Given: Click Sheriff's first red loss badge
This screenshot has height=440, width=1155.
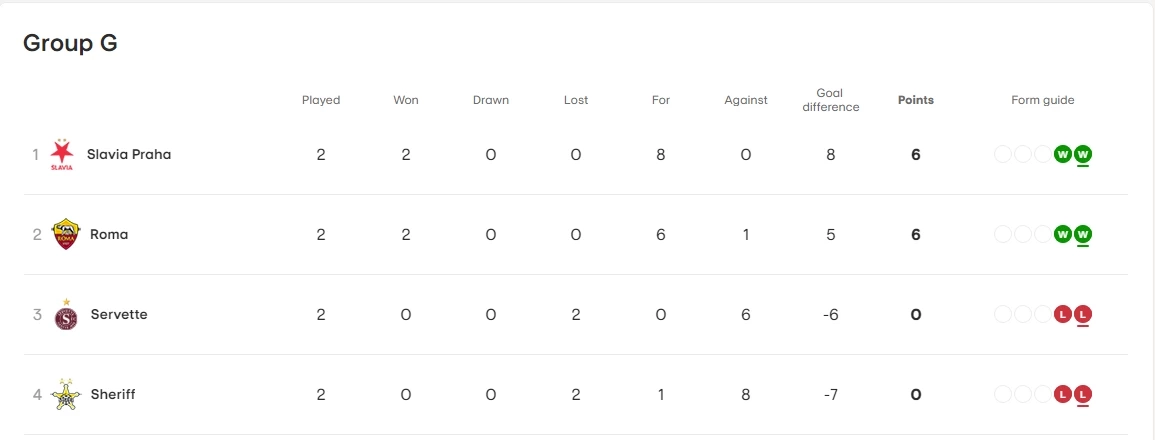Looking at the screenshot, I should click(x=1063, y=394).
